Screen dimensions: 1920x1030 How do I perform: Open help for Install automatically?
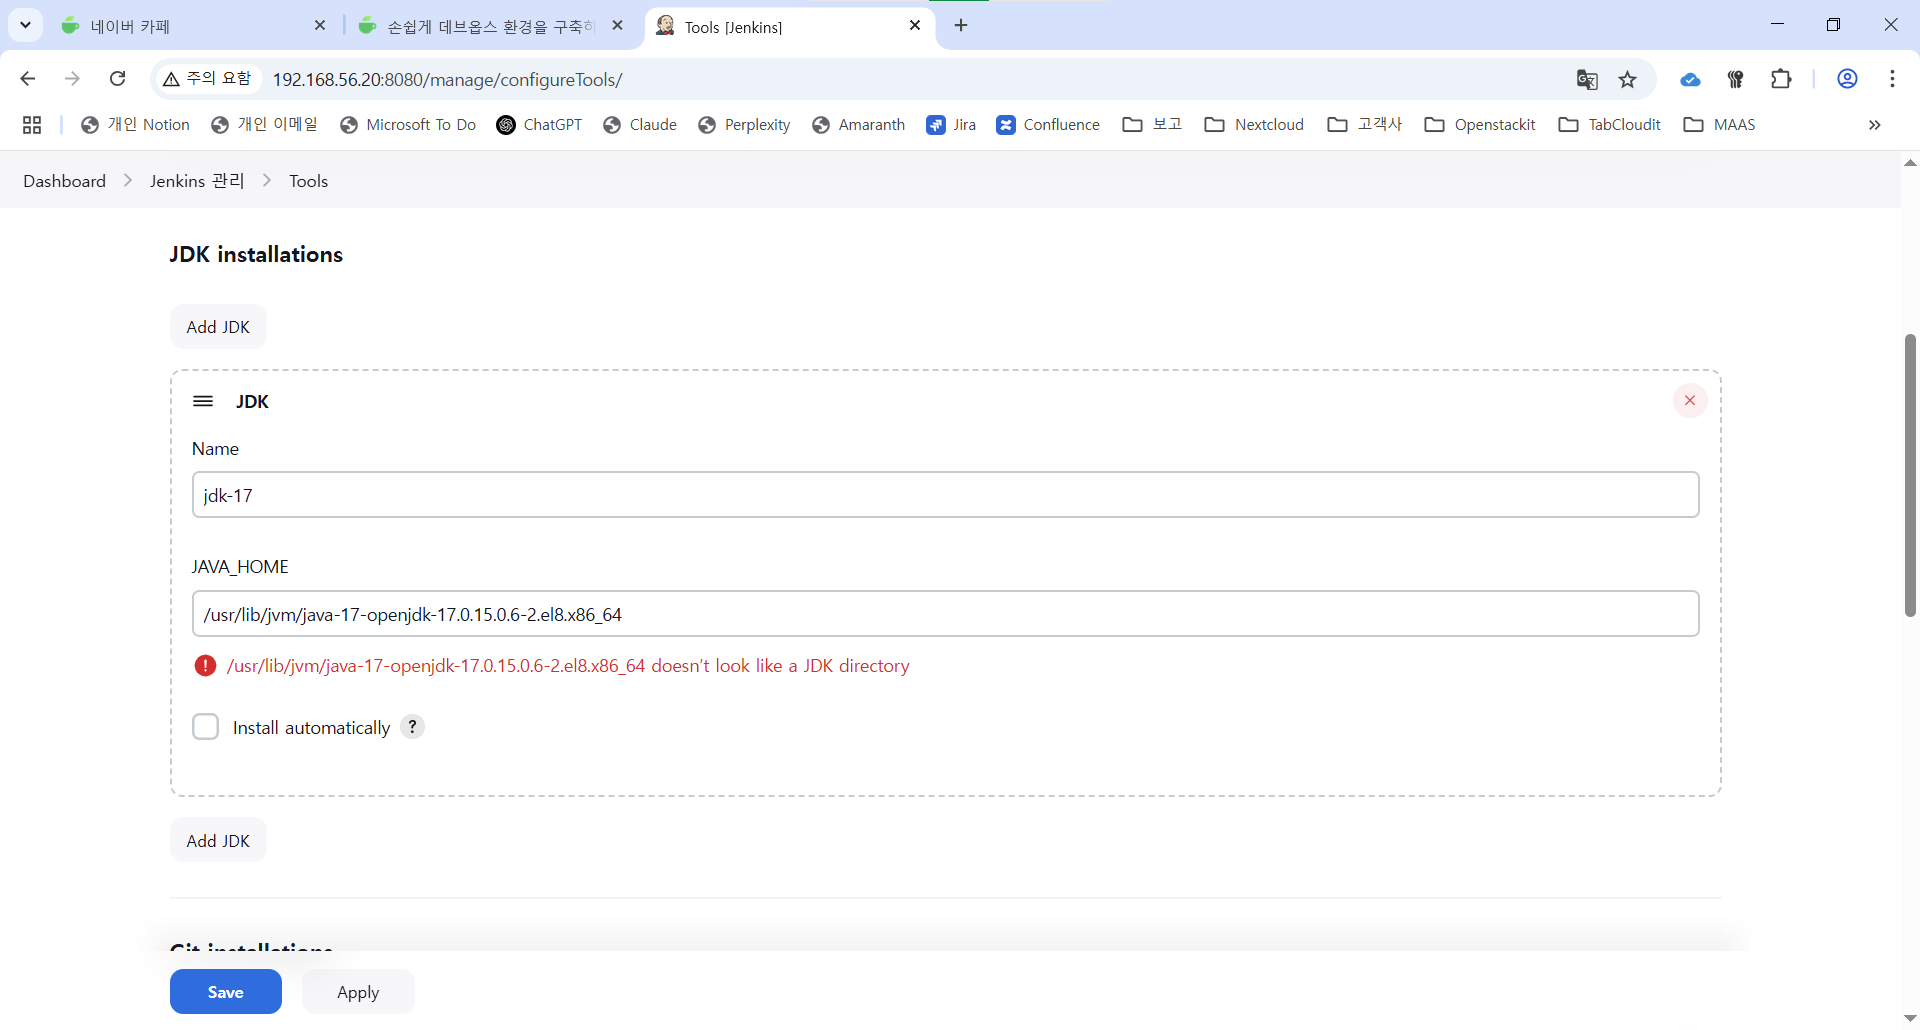pos(412,727)
